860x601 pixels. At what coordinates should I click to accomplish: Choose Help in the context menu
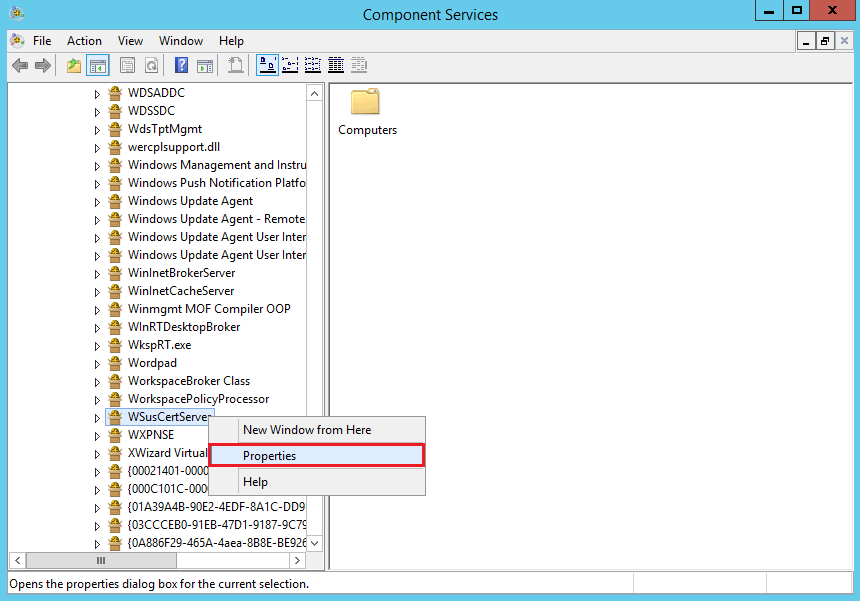[x=316, y=481]
